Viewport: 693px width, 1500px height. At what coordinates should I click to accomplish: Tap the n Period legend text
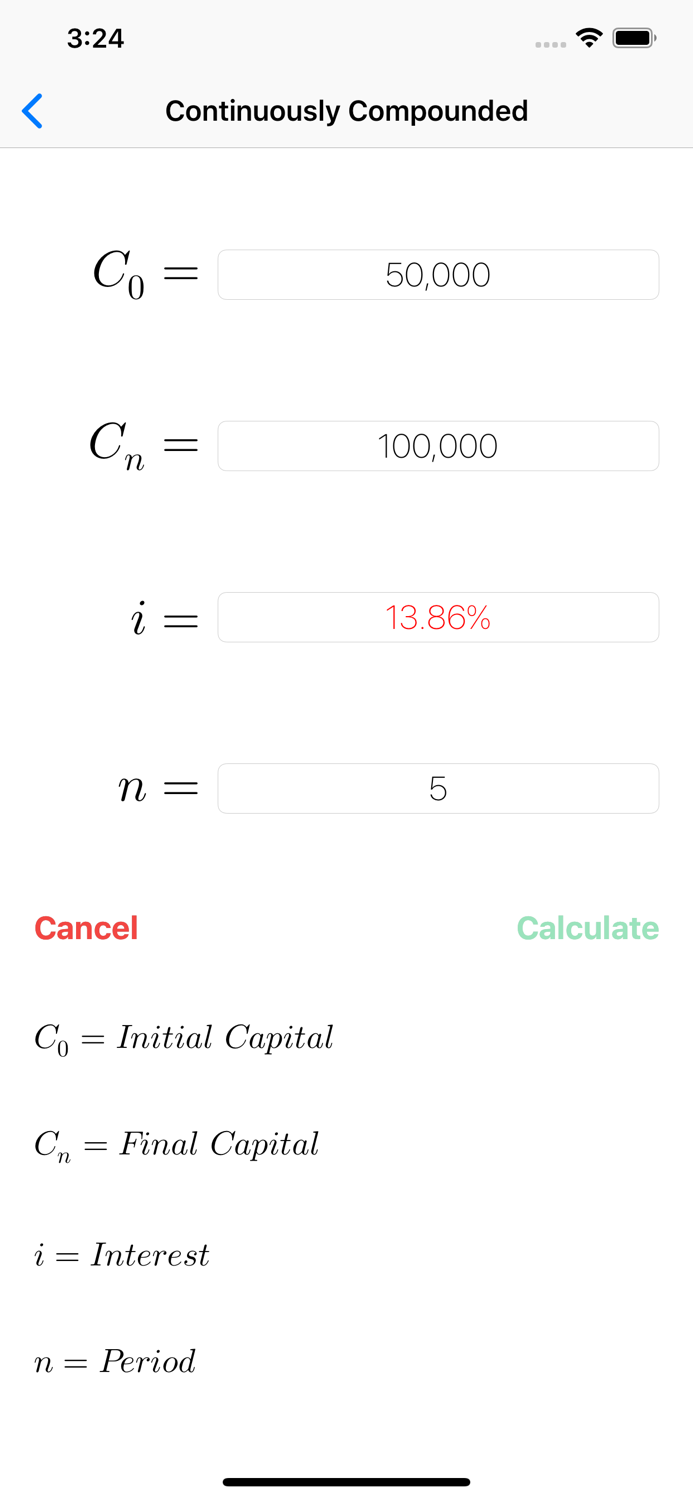pos(114,1361)
